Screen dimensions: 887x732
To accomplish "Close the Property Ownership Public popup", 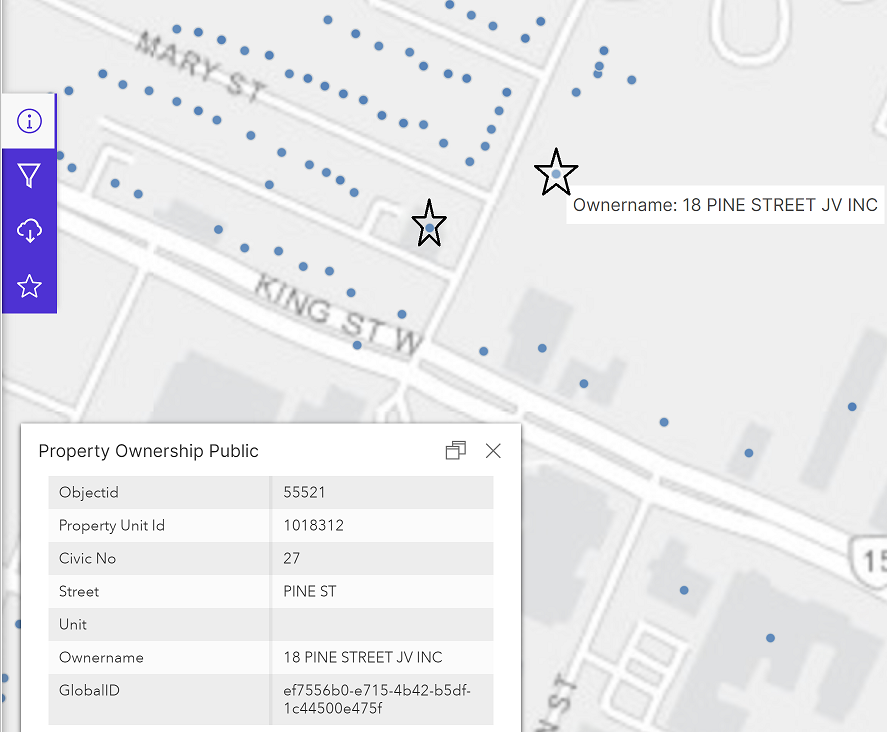I will tap(493, 451).
